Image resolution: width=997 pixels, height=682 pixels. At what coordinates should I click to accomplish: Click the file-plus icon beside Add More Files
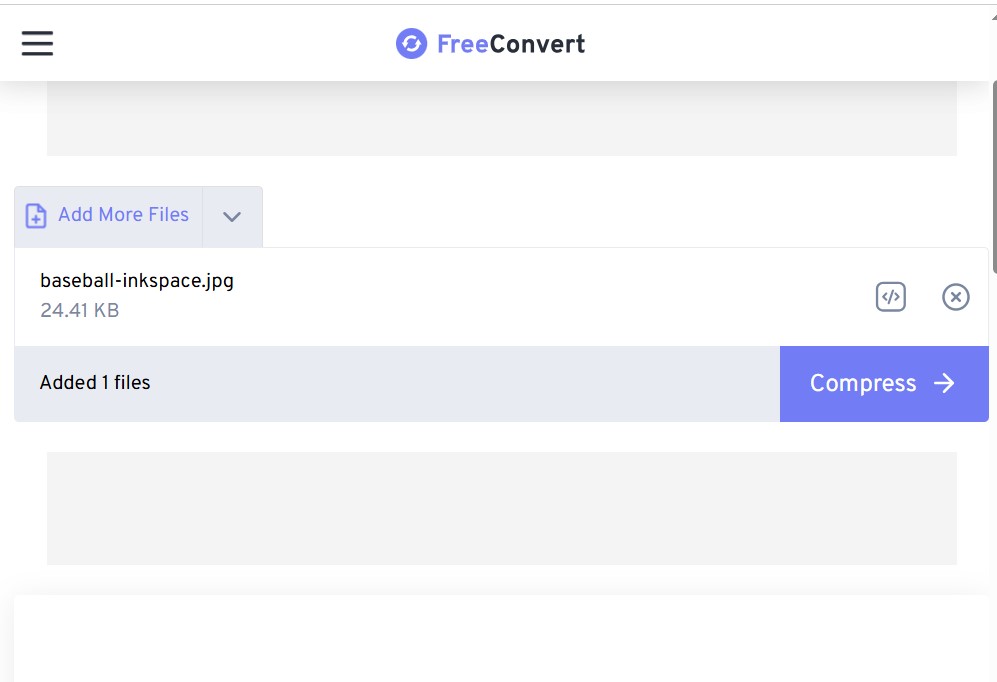35,215
